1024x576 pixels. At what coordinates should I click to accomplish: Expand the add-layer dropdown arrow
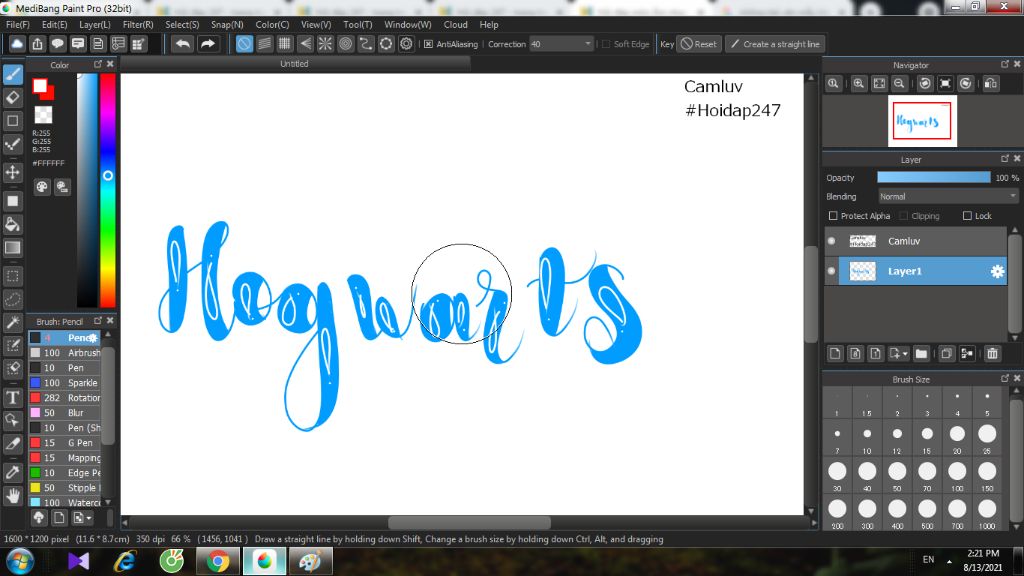(905, 354)
